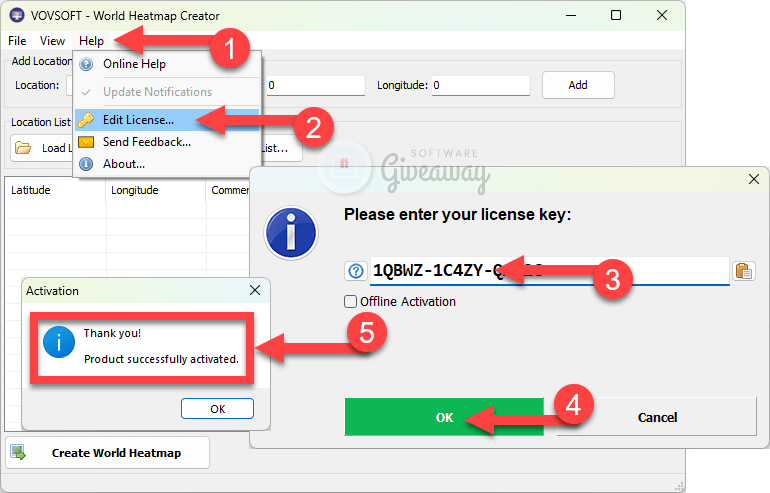Click OK in Activation dialog
This screenshot has height=493, width=770.
[x=217, y=408]
